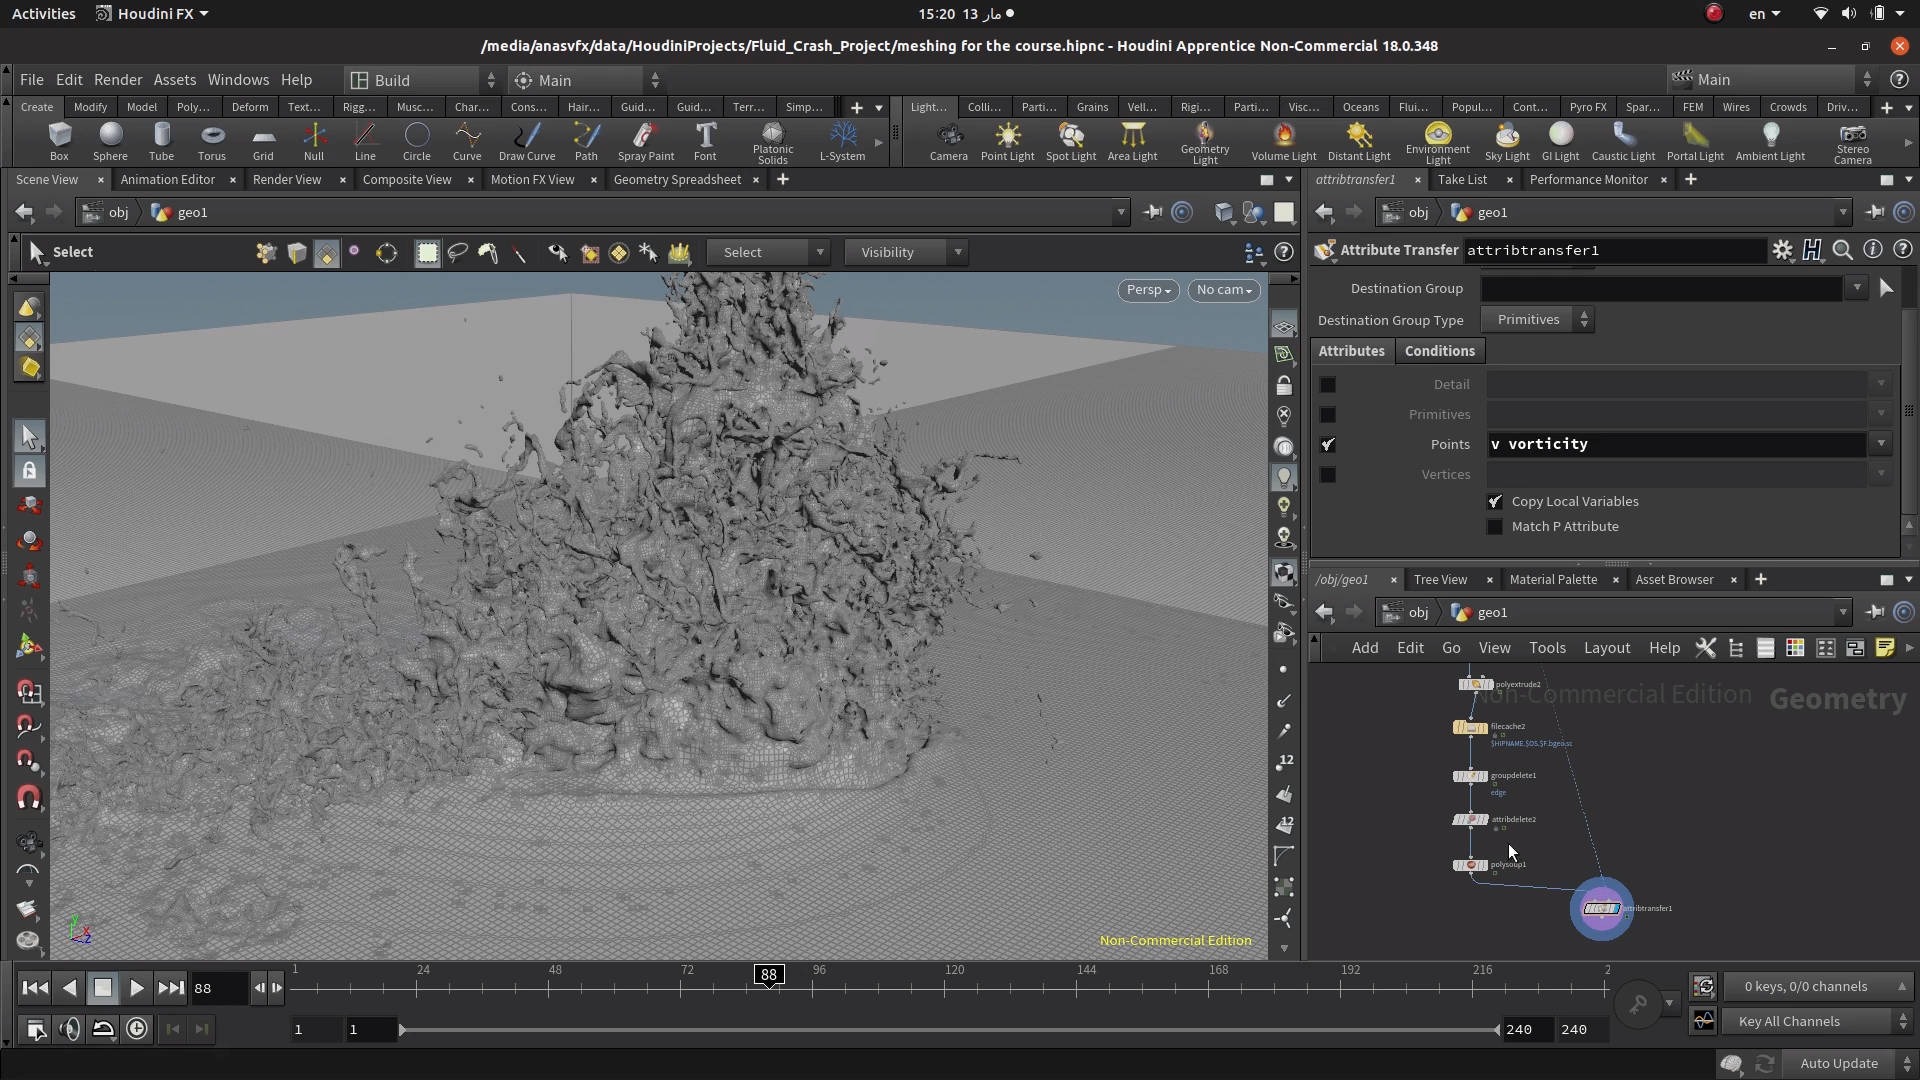Image resolution: width=1920 pixels, height=1080 pixels.
Task: Click the Key All Channels button
Action: (1789, 1021)
